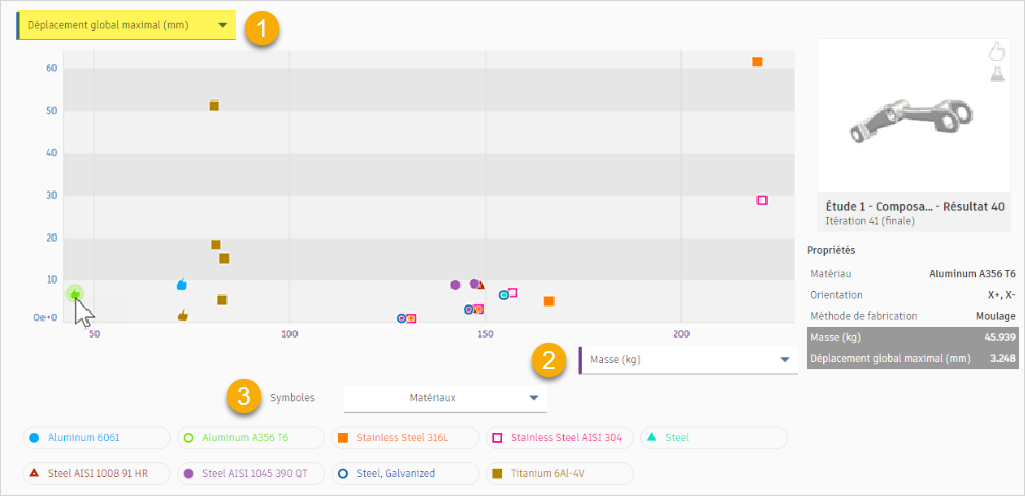Select the highest gold Titanium square point
The image size is (1025, 496).
(x=214, y=105)
